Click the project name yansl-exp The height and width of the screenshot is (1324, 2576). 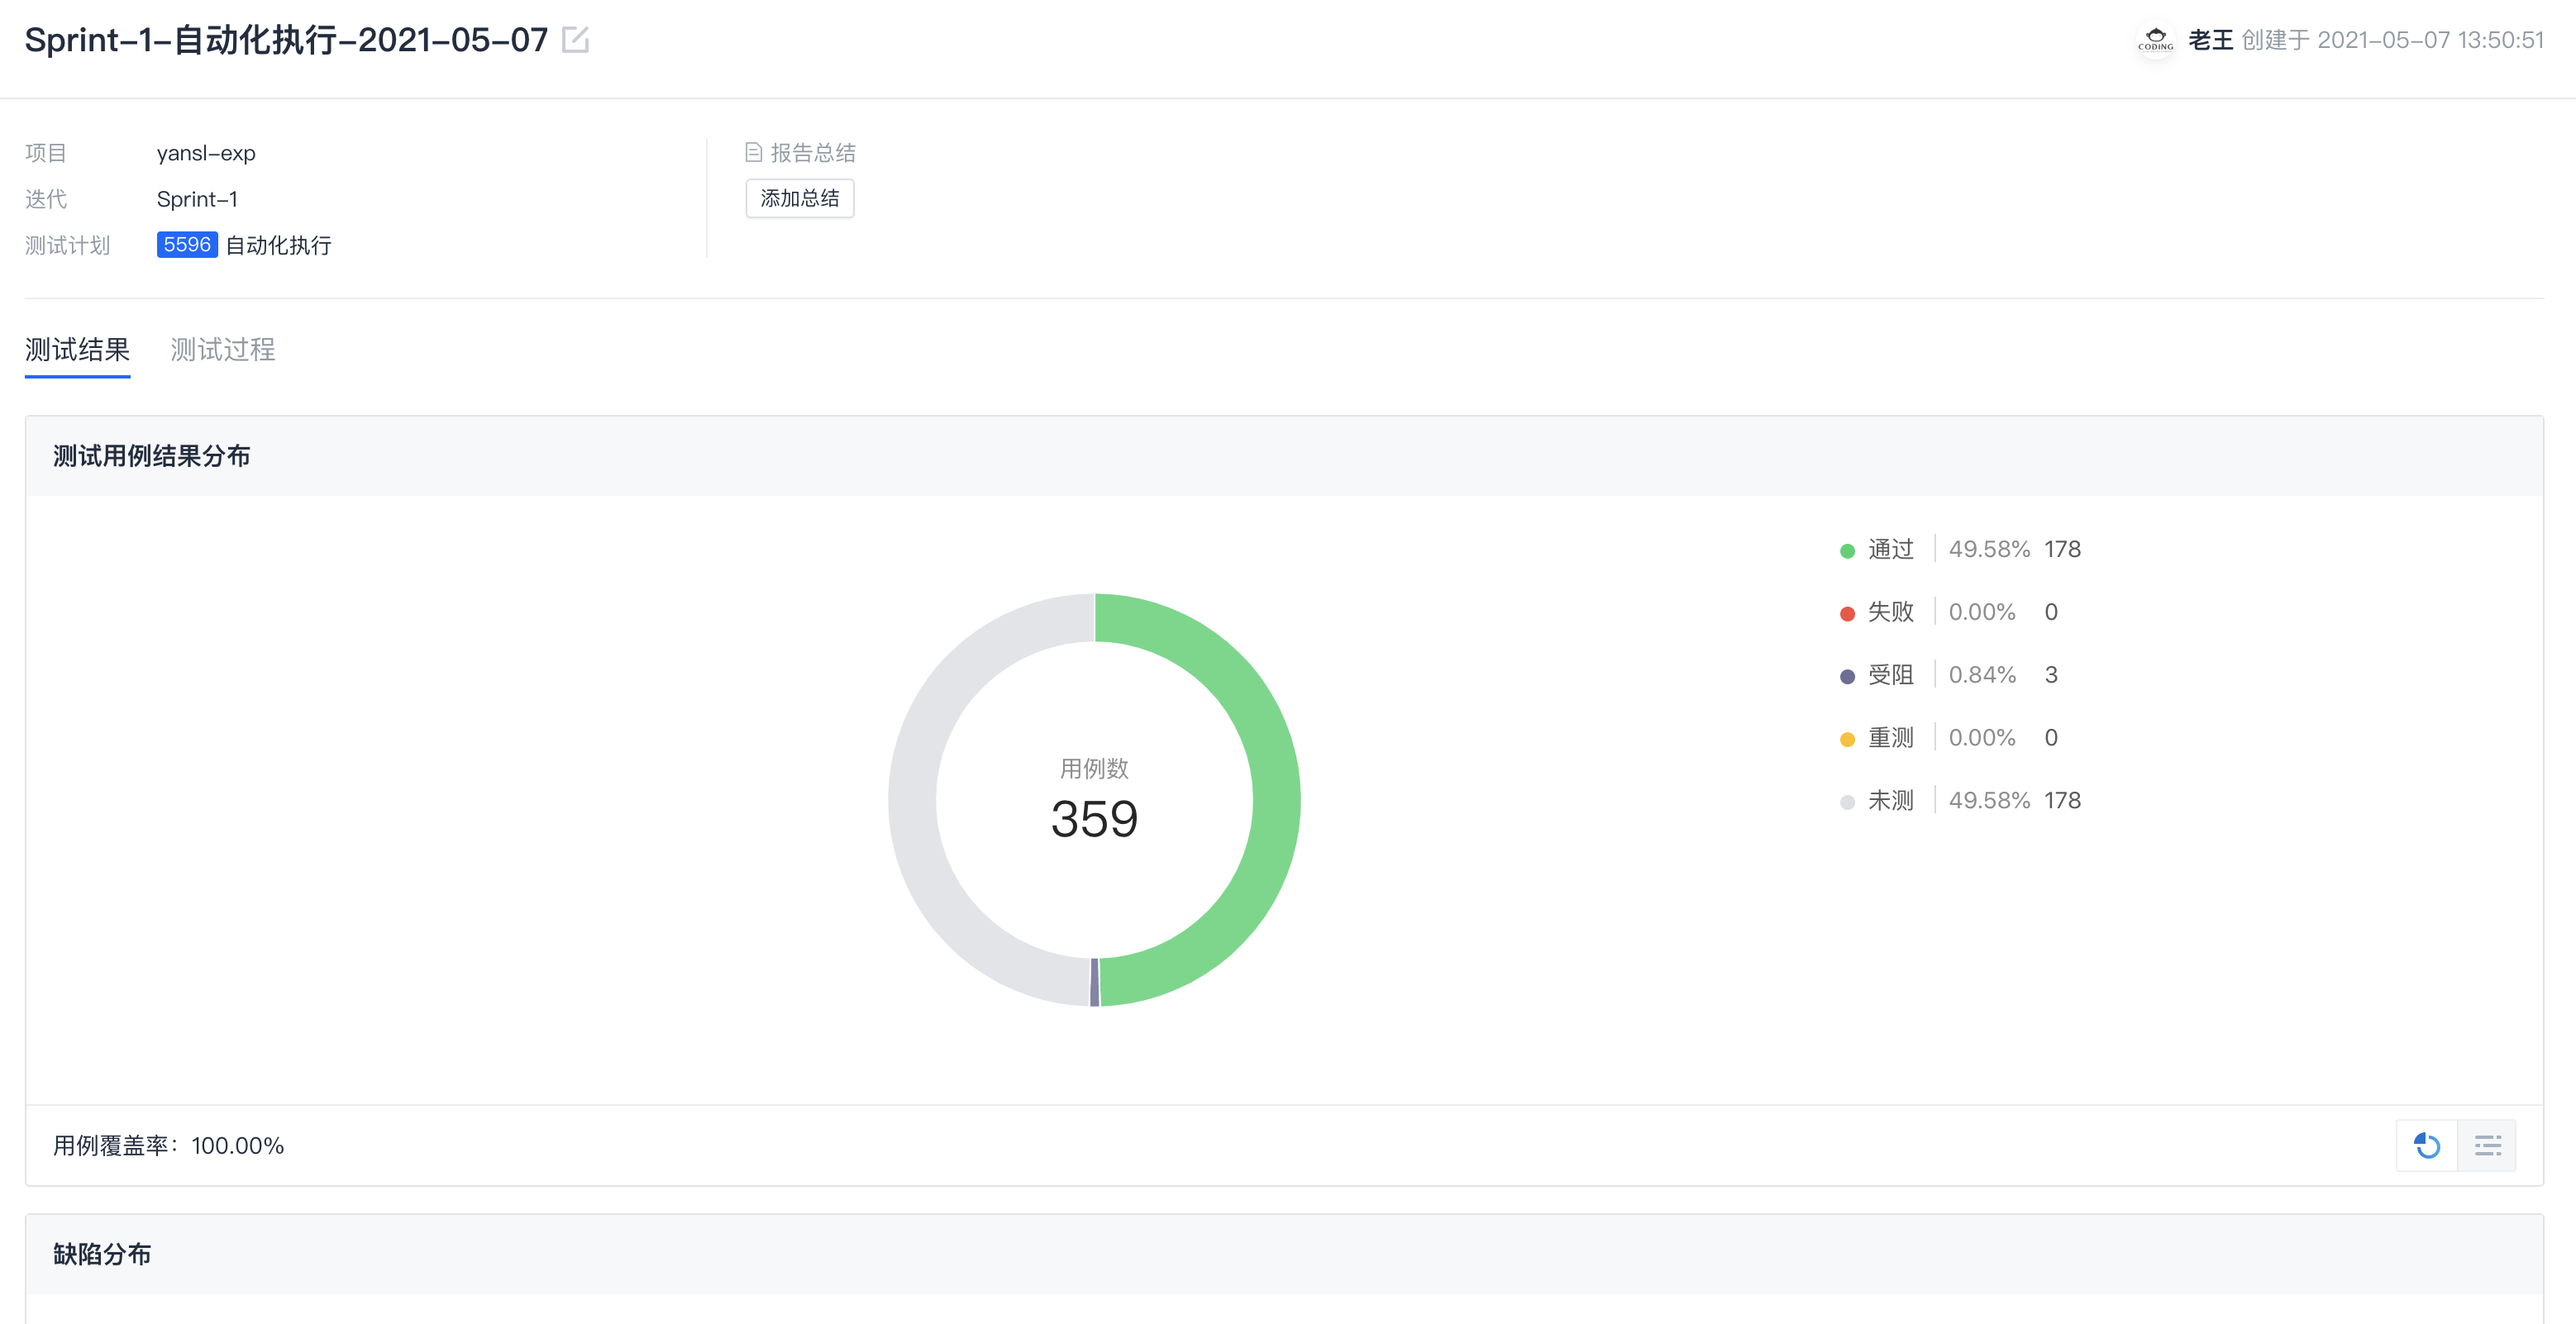206,153
